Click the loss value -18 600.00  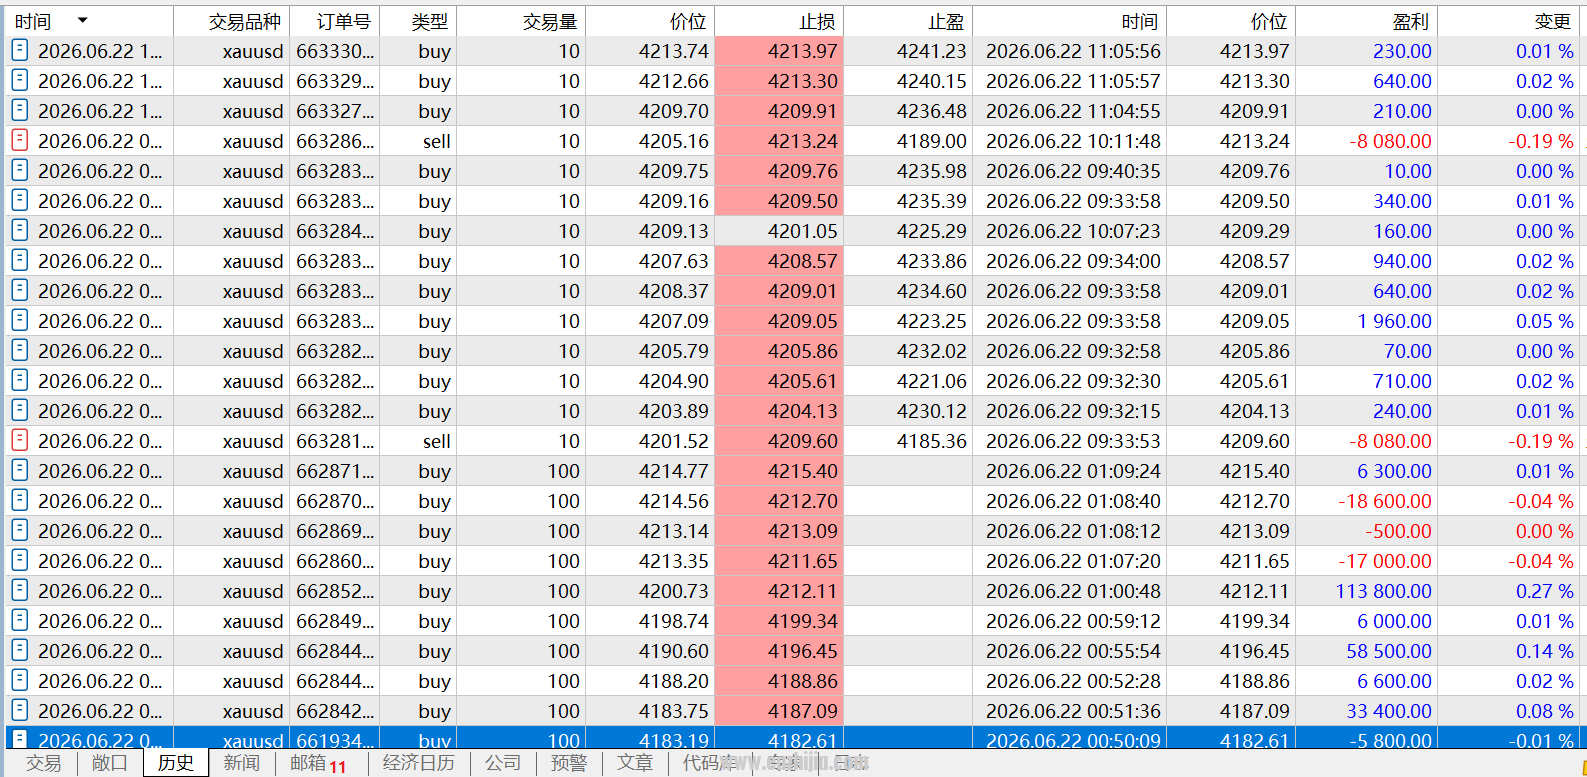(x=1385, y=501)
